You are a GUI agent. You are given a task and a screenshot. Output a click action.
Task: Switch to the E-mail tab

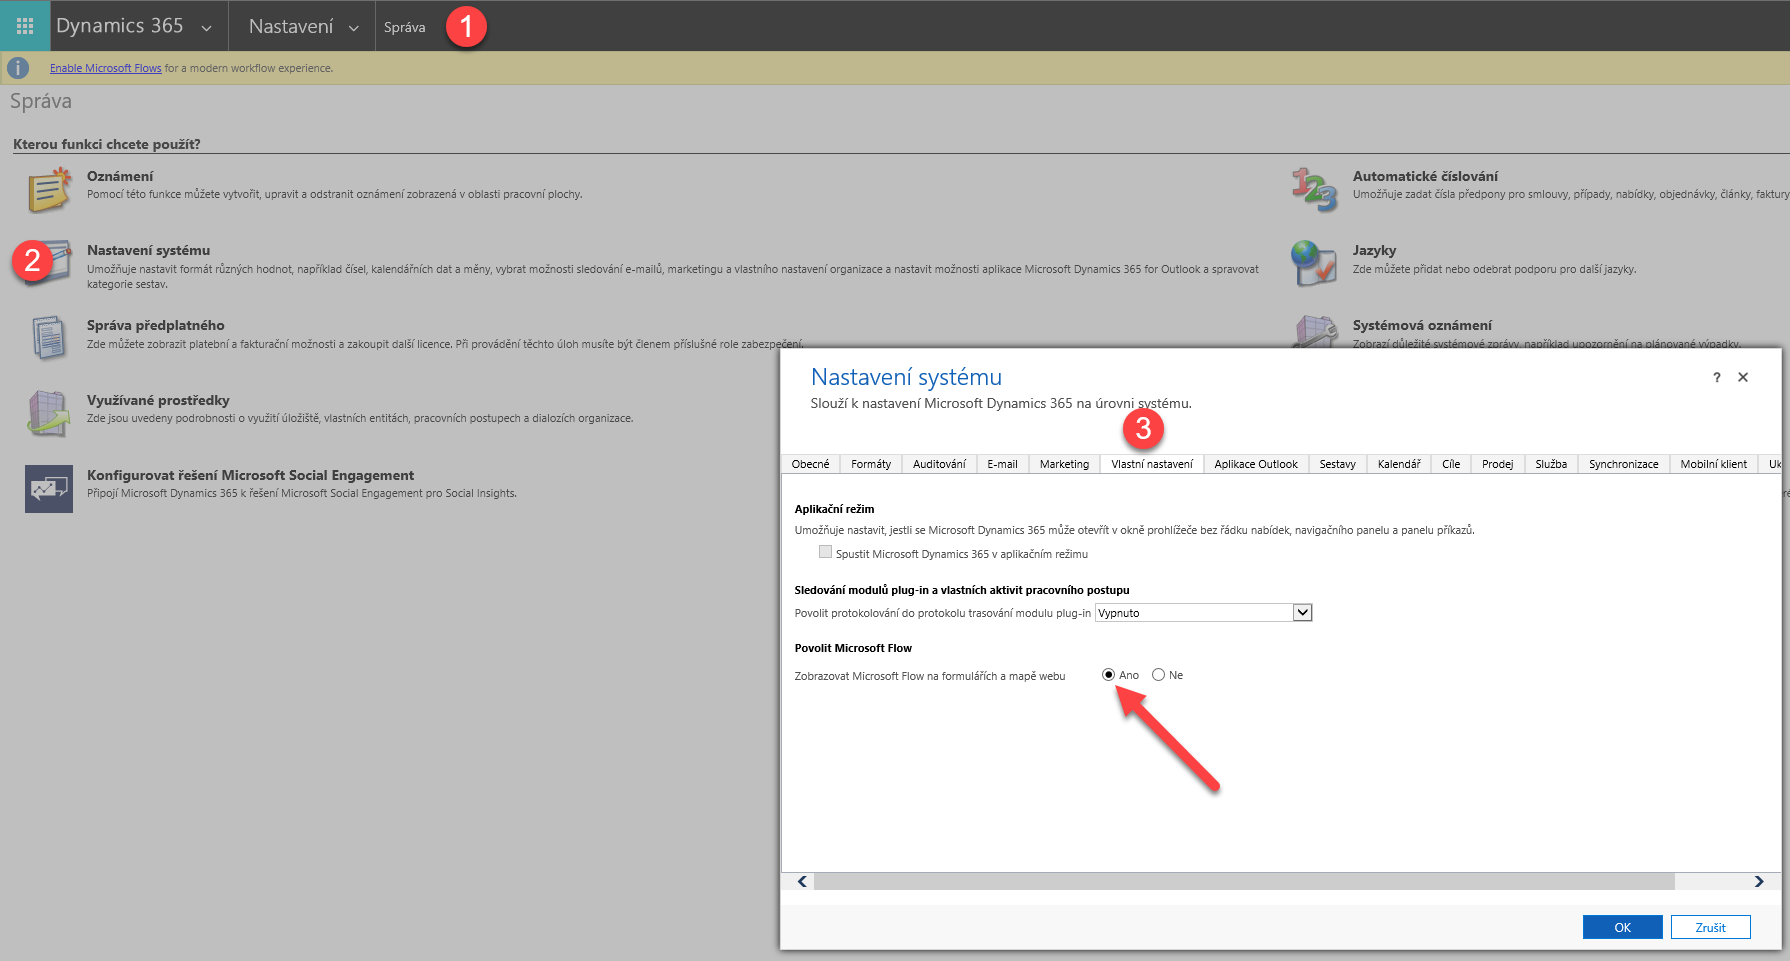click(1002, 464)
